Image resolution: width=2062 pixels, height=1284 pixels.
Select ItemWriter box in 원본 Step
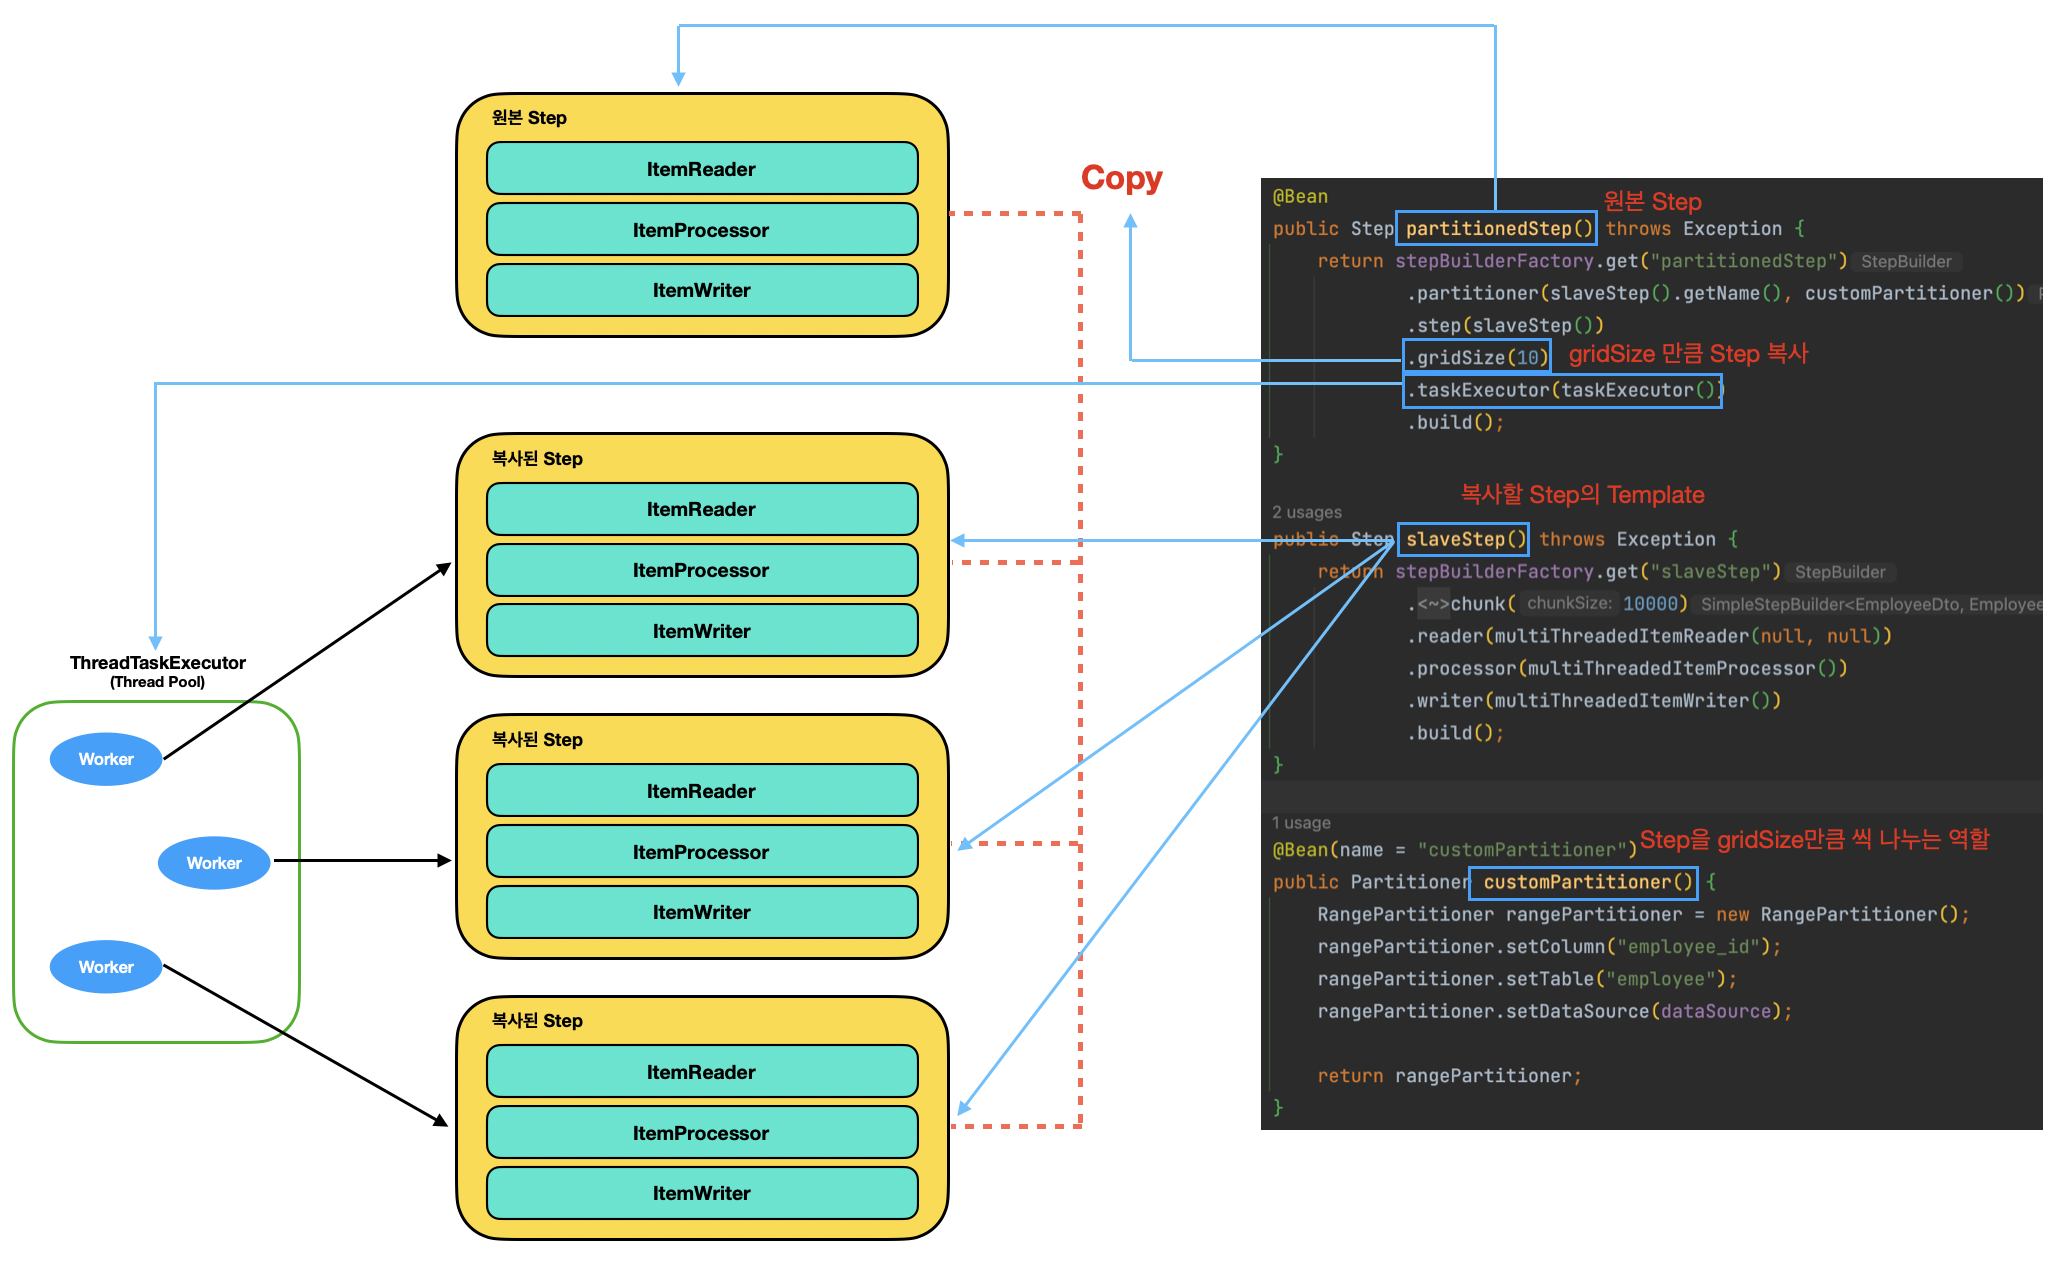click(702, 290)
